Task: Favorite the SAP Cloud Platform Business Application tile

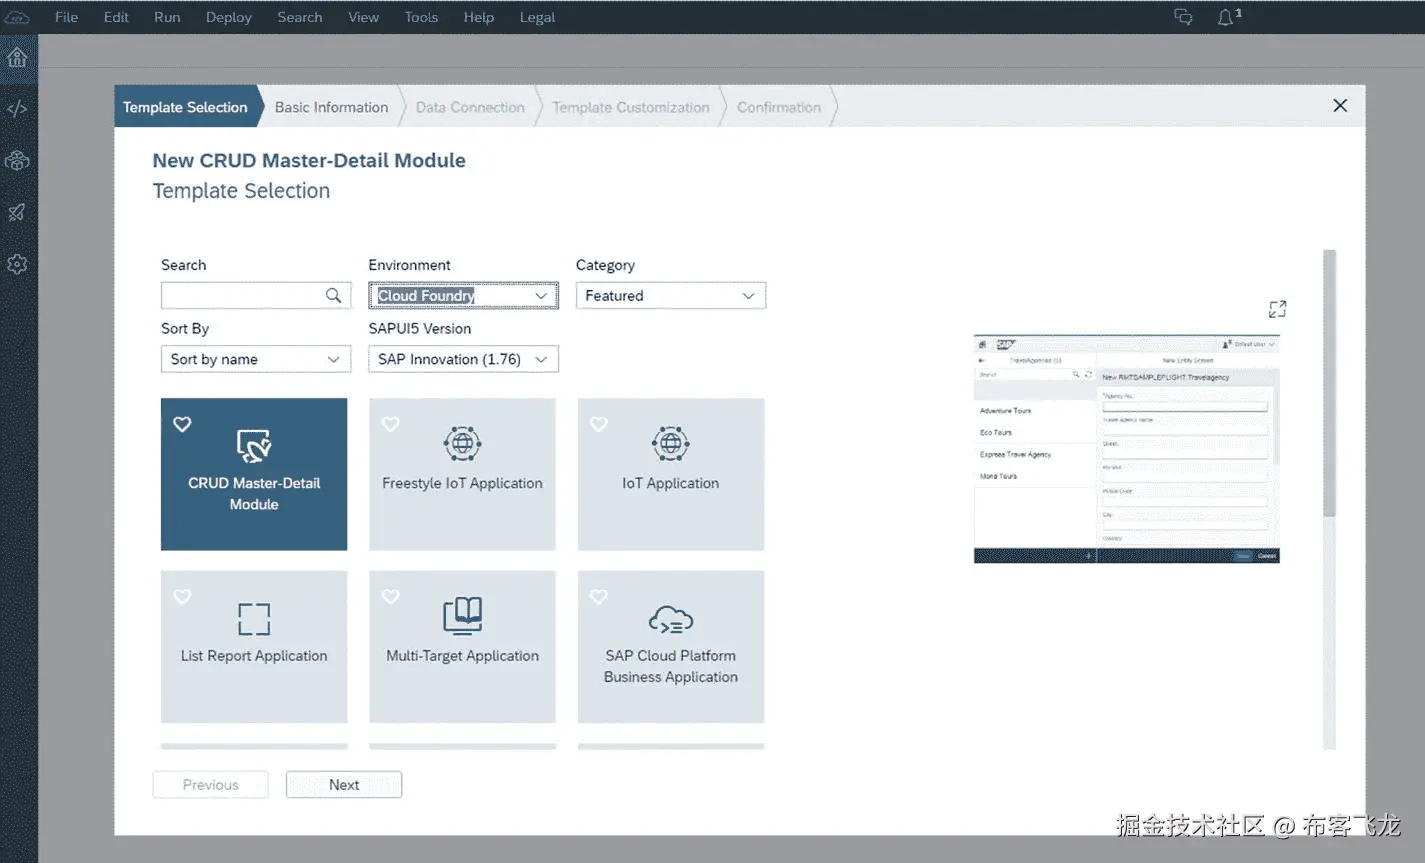Action: 598,597
